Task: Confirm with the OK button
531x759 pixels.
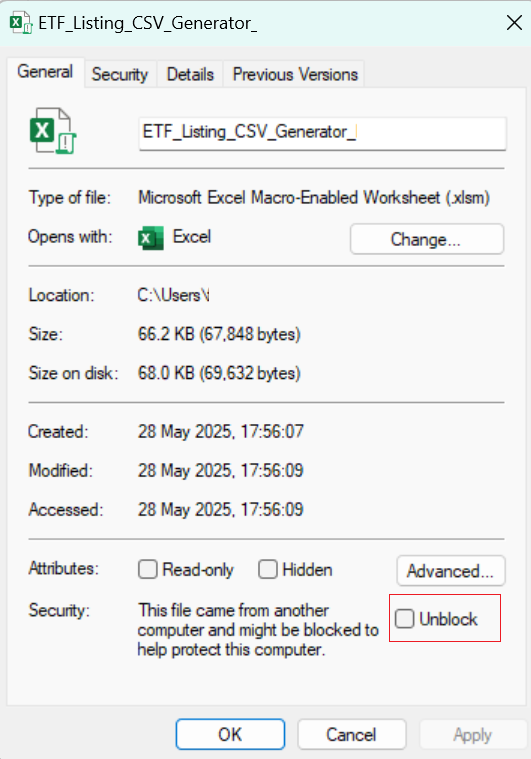Action: point(230,734)
